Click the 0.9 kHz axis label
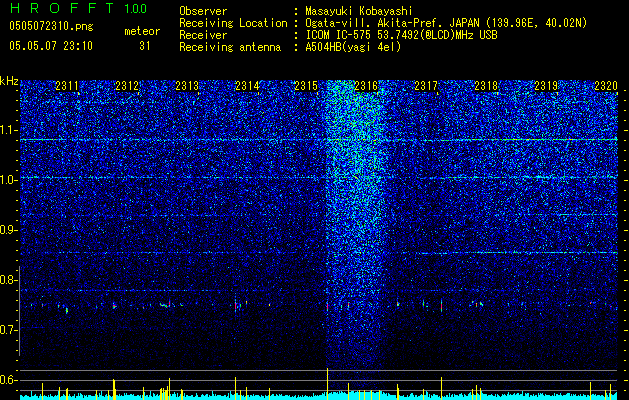The width and height of the screenshot is (629, 400). point(9,230)
